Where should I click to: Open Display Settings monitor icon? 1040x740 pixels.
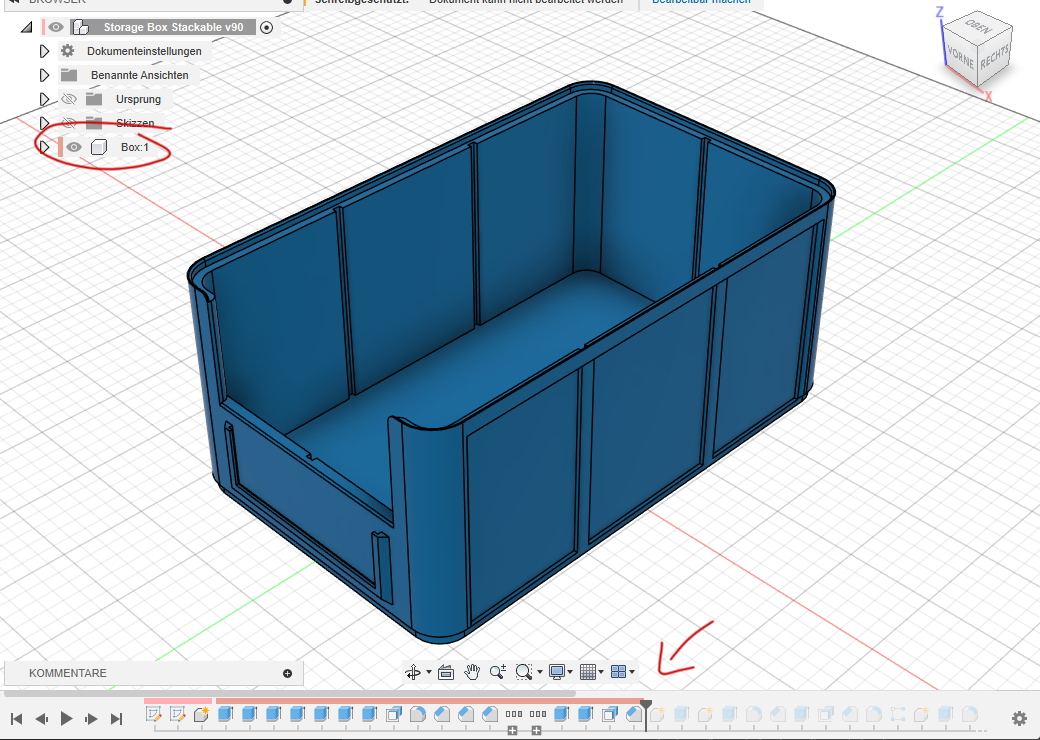(x=556, y=672)
